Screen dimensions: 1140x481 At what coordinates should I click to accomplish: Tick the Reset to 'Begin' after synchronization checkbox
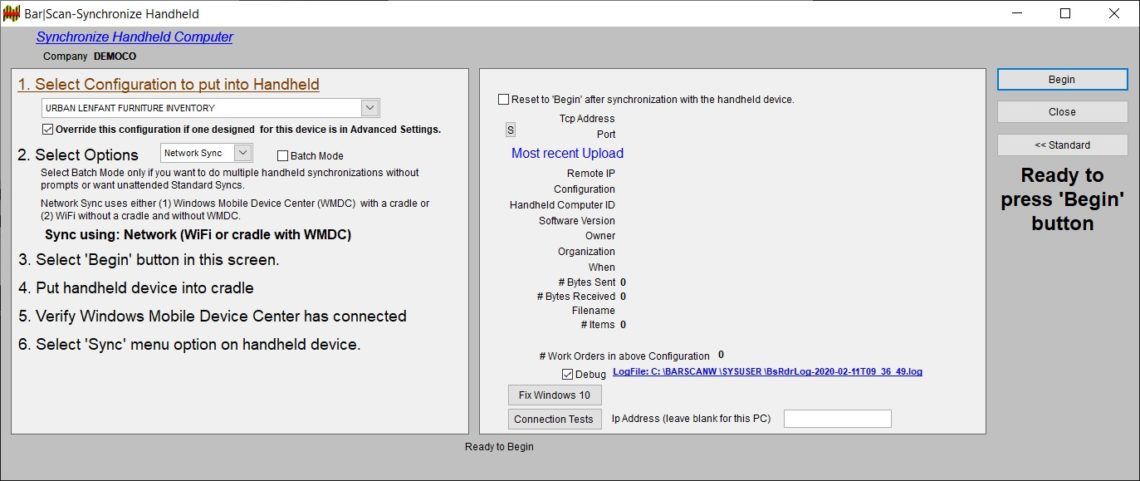503,100
